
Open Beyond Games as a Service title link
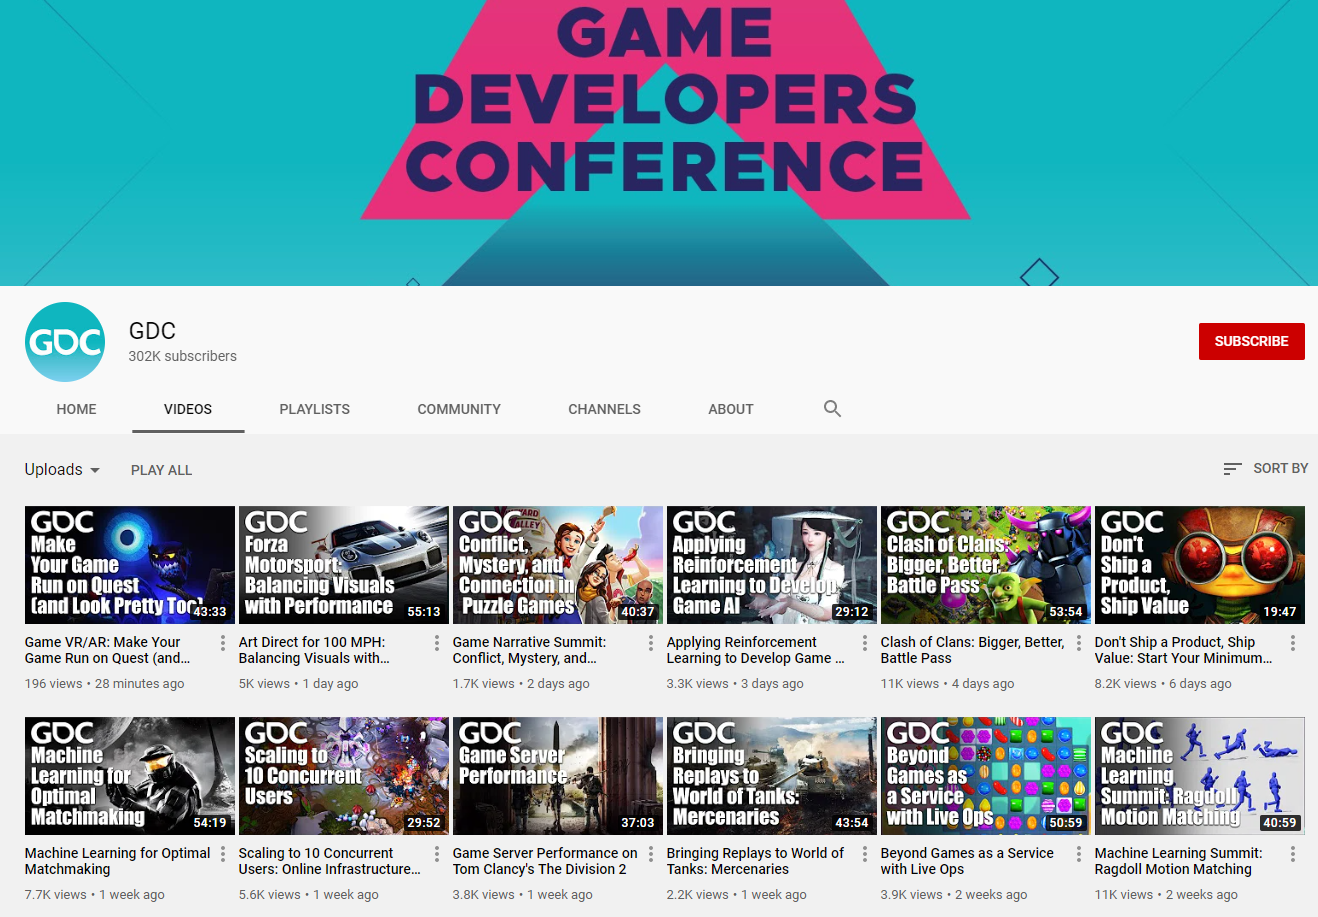click(967, 861)
